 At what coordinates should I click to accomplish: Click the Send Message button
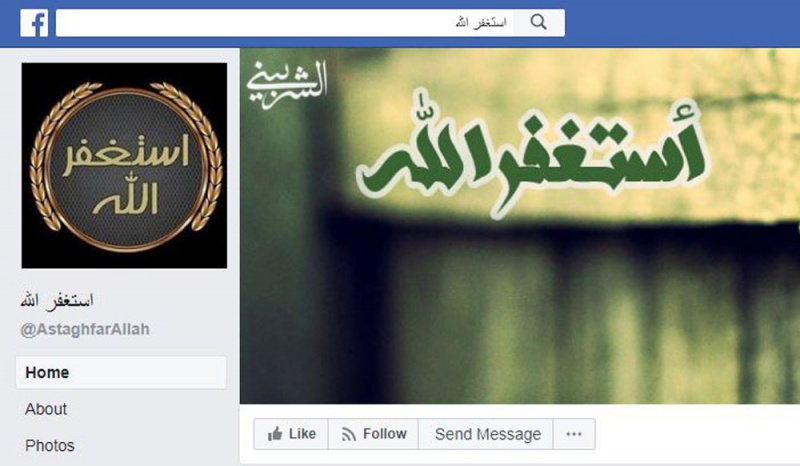[486, 434]
